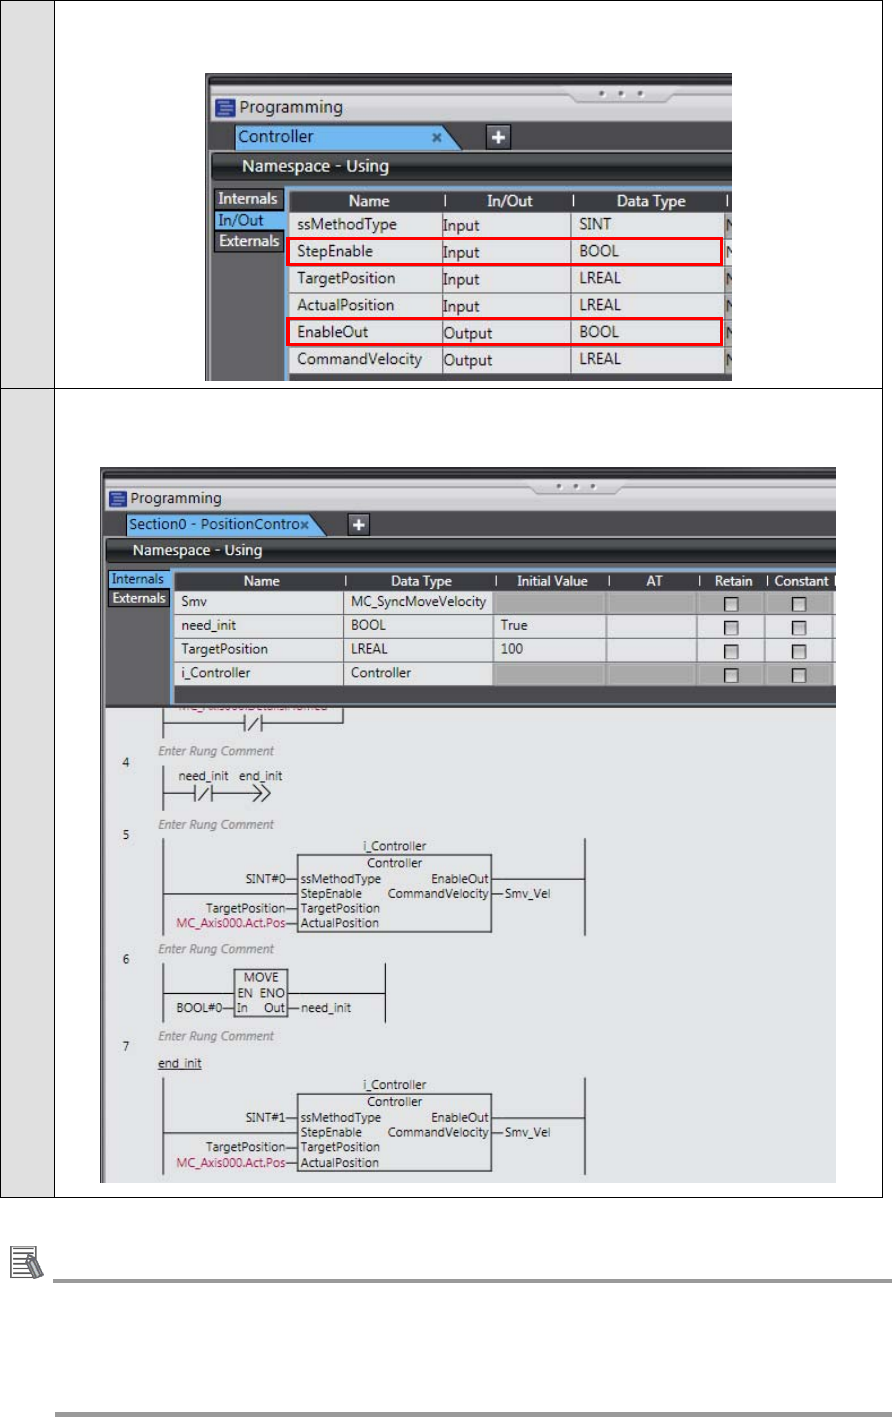Screen dimensions: 892x1417
Task: Open Externals tab in the Section0 window
Action: pos(140,598)
